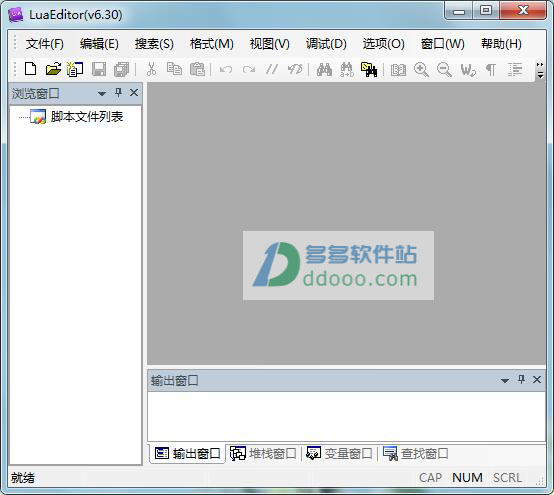554x495 pixels.
Task: Toggle word wrap W icon in toolbar
Action: coord(468,70)
